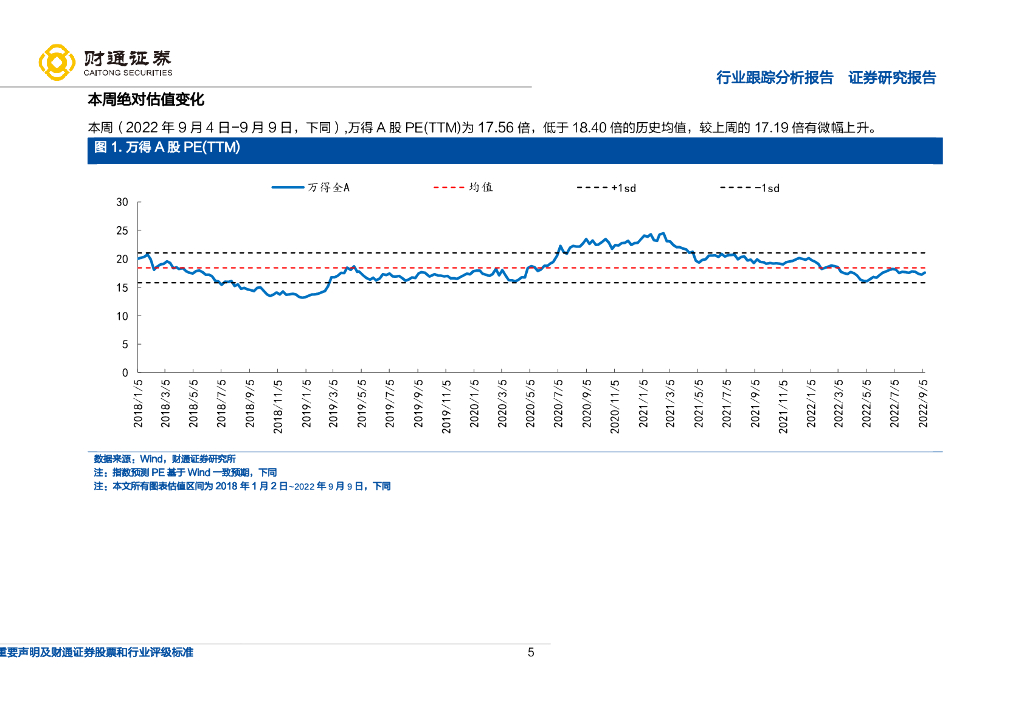Click the 15 label on the y-axis

122,287
